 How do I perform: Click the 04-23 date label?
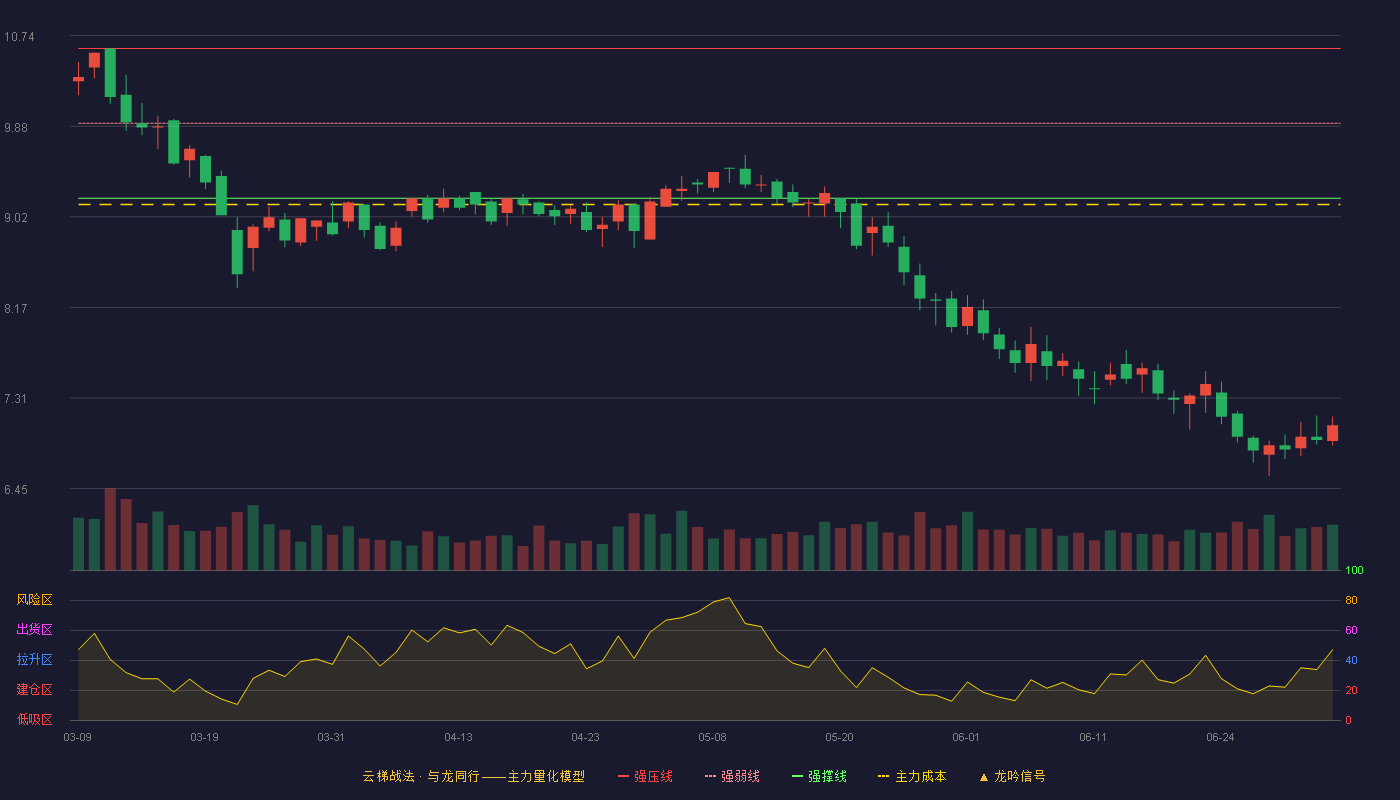click(585, 737)
